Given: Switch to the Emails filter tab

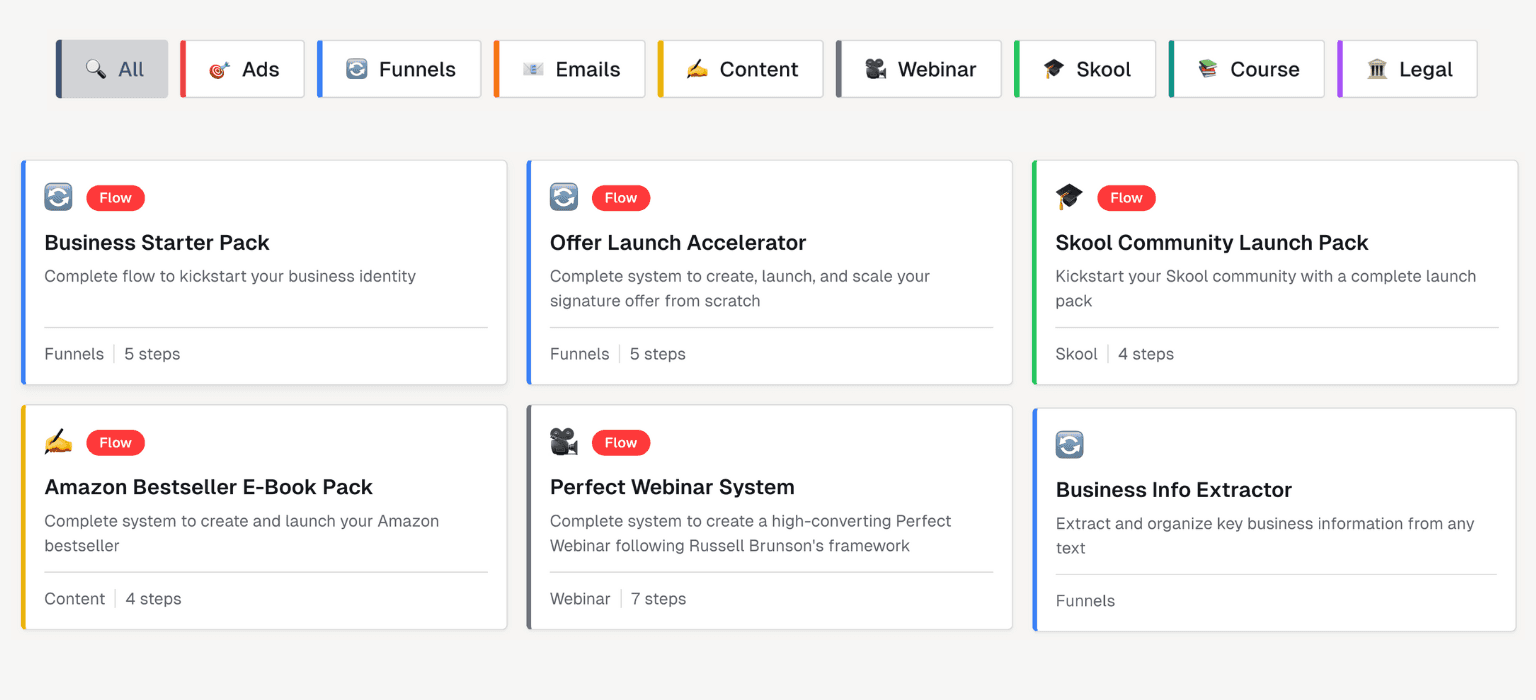Looking at the screenshot, I should click(568, 68).
